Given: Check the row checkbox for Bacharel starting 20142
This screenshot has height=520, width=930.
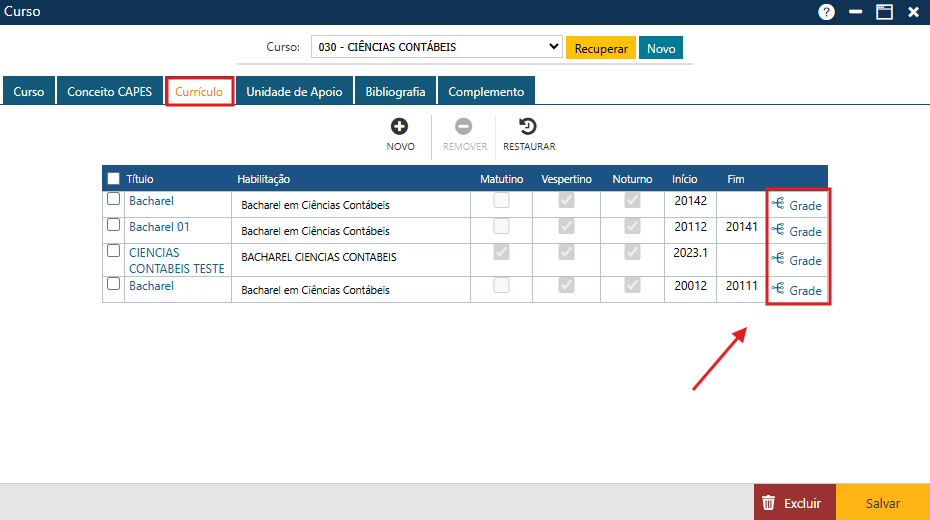Looking at the screenshot, I should coord(113,199).
